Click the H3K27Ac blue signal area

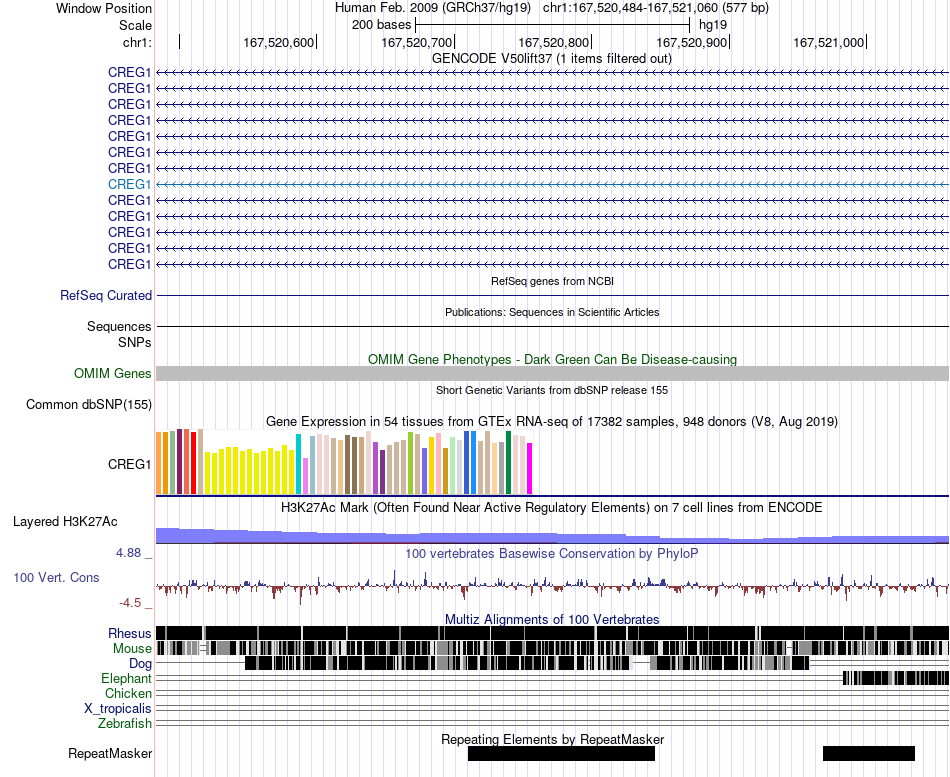[553, 536]
